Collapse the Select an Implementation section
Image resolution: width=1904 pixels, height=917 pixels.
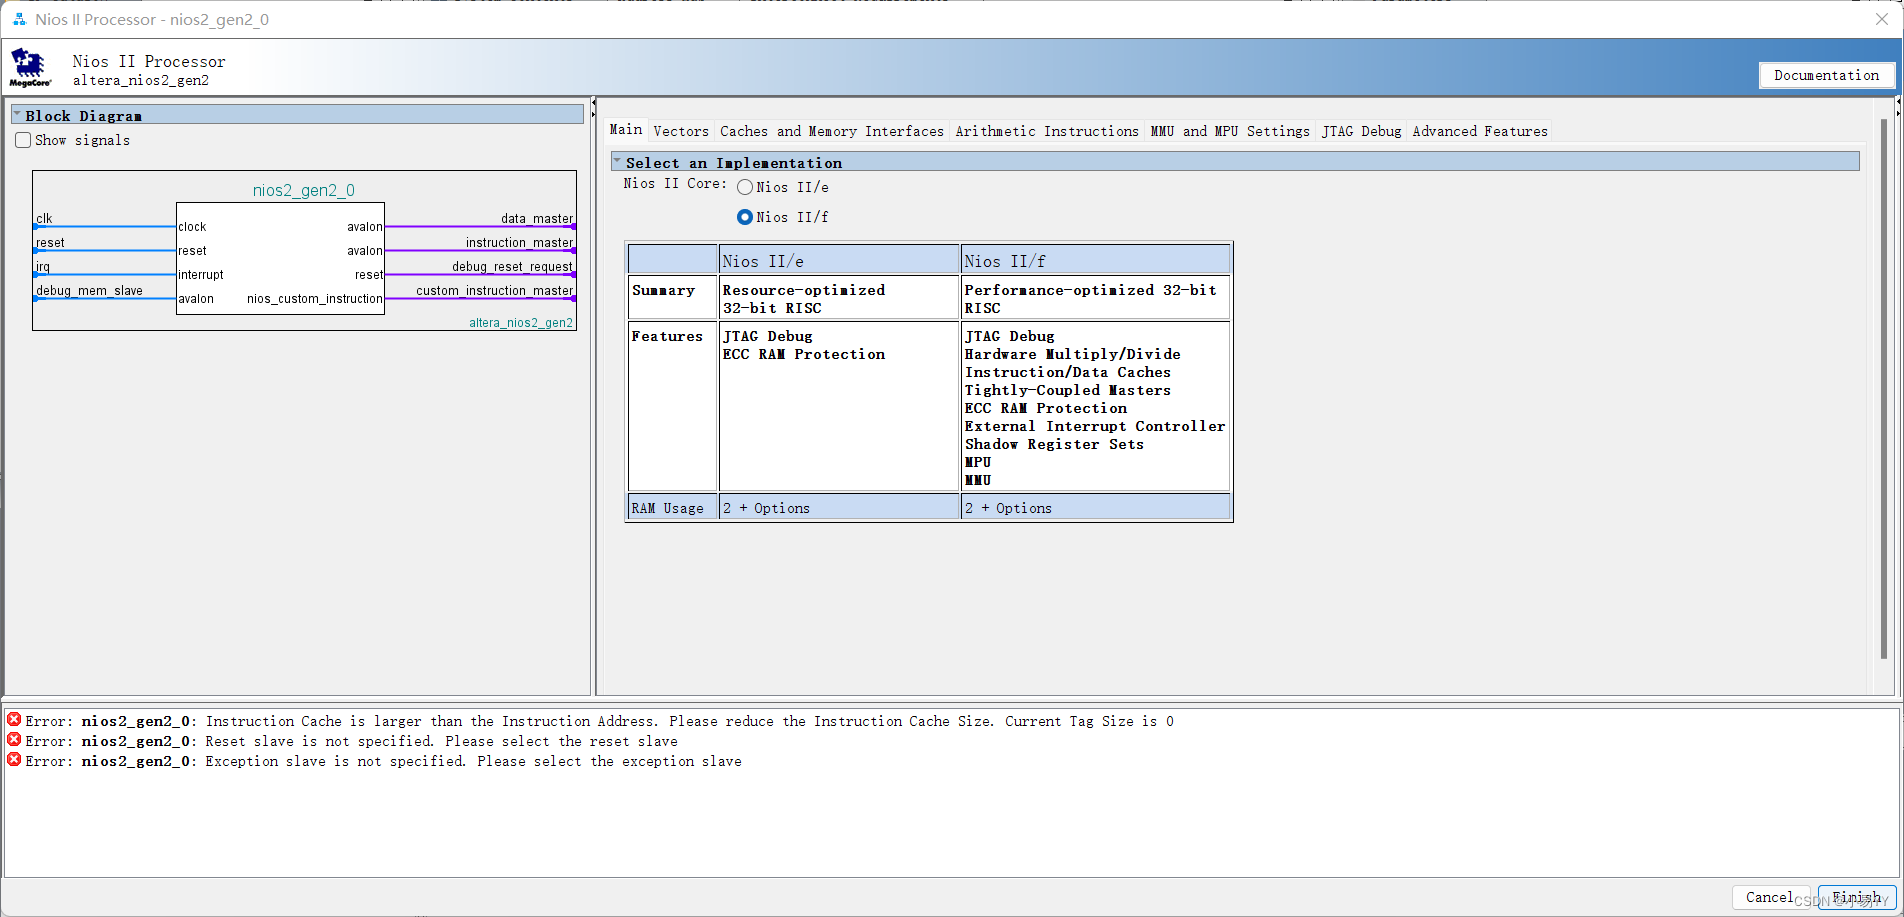[617, 162]
